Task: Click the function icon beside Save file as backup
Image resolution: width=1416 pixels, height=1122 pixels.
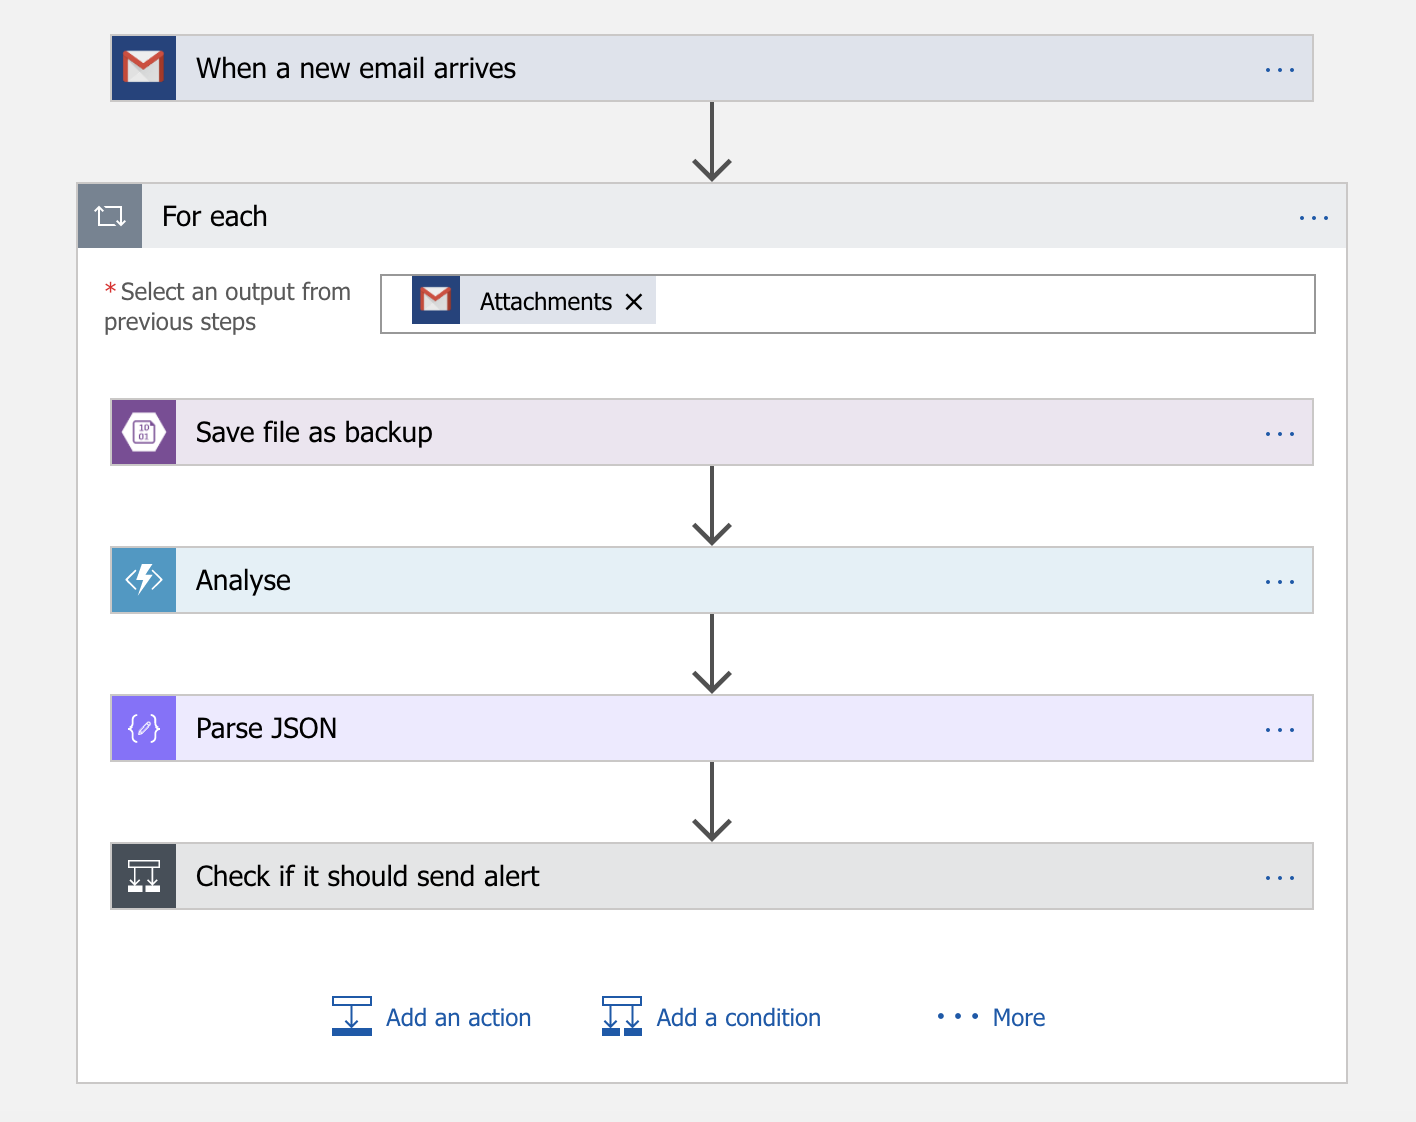Action: 143,432
